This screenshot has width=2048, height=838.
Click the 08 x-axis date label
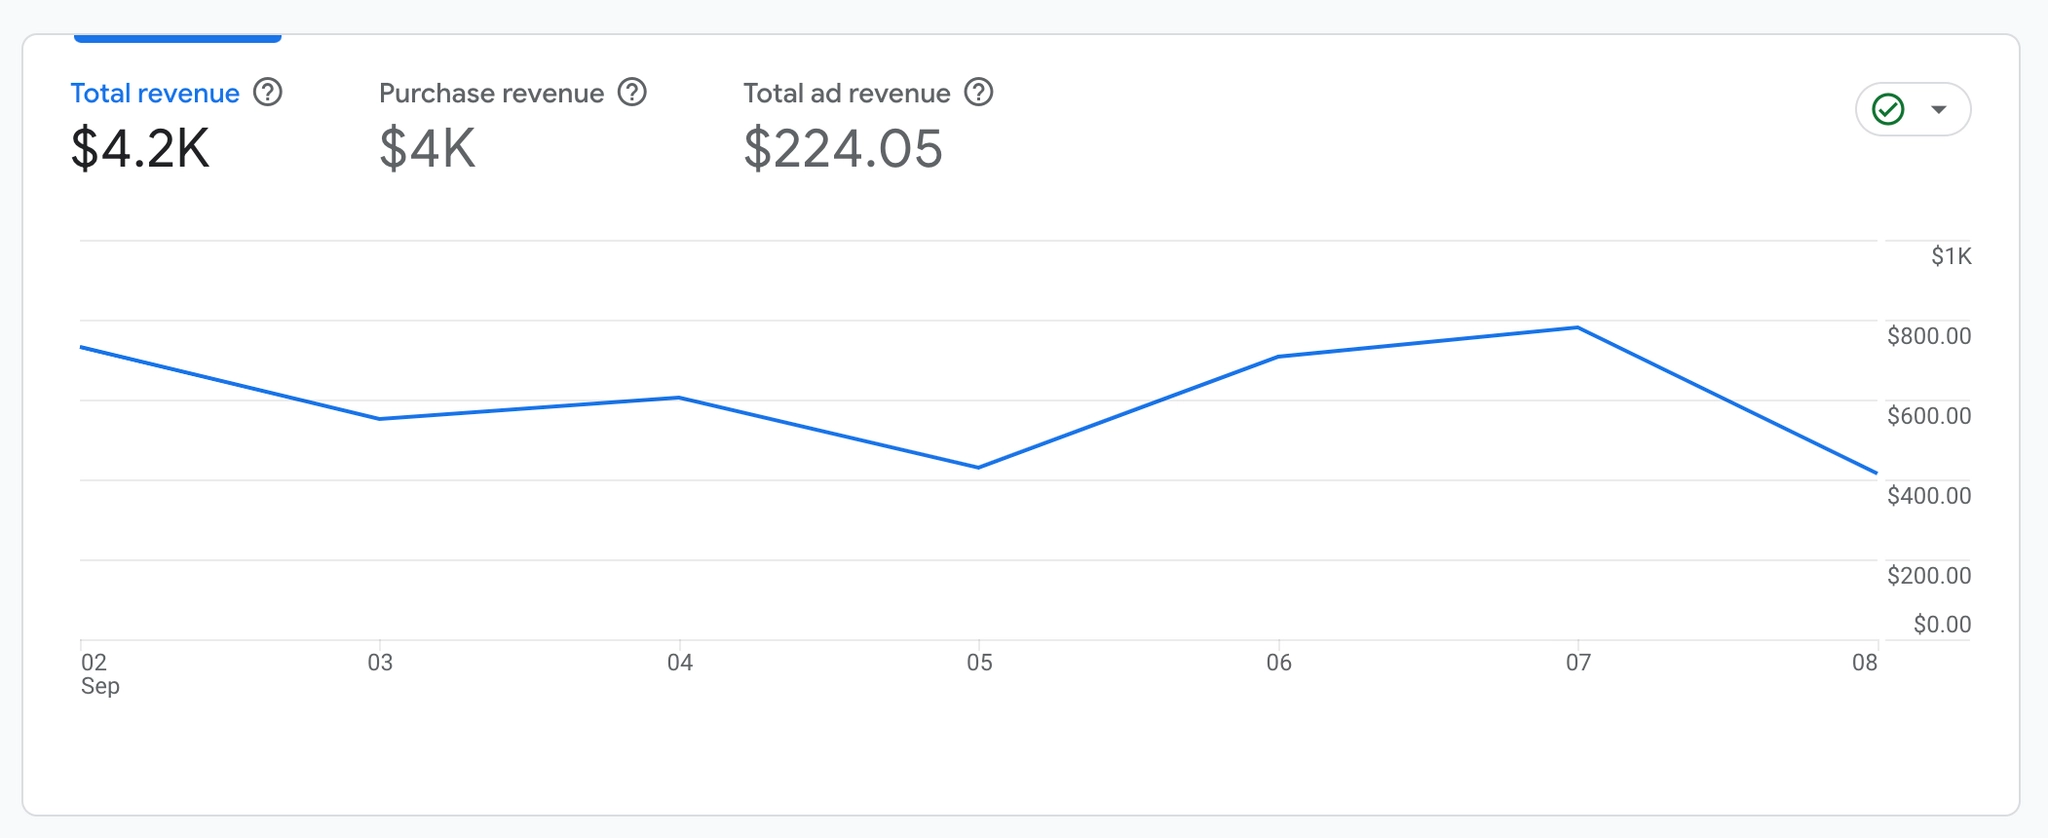tap(1864, 663)
